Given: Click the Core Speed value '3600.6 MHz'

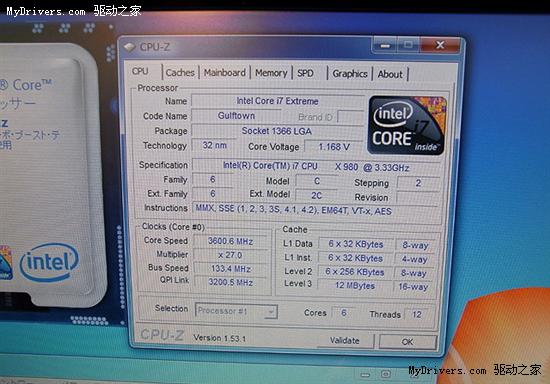Looking at the screenshot, I should (230, 241).
